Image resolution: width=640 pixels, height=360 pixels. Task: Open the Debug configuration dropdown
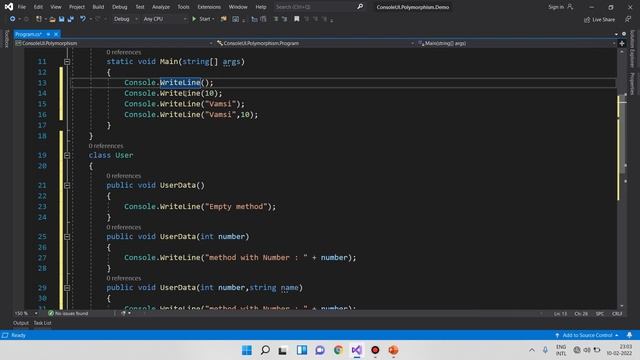125,19
